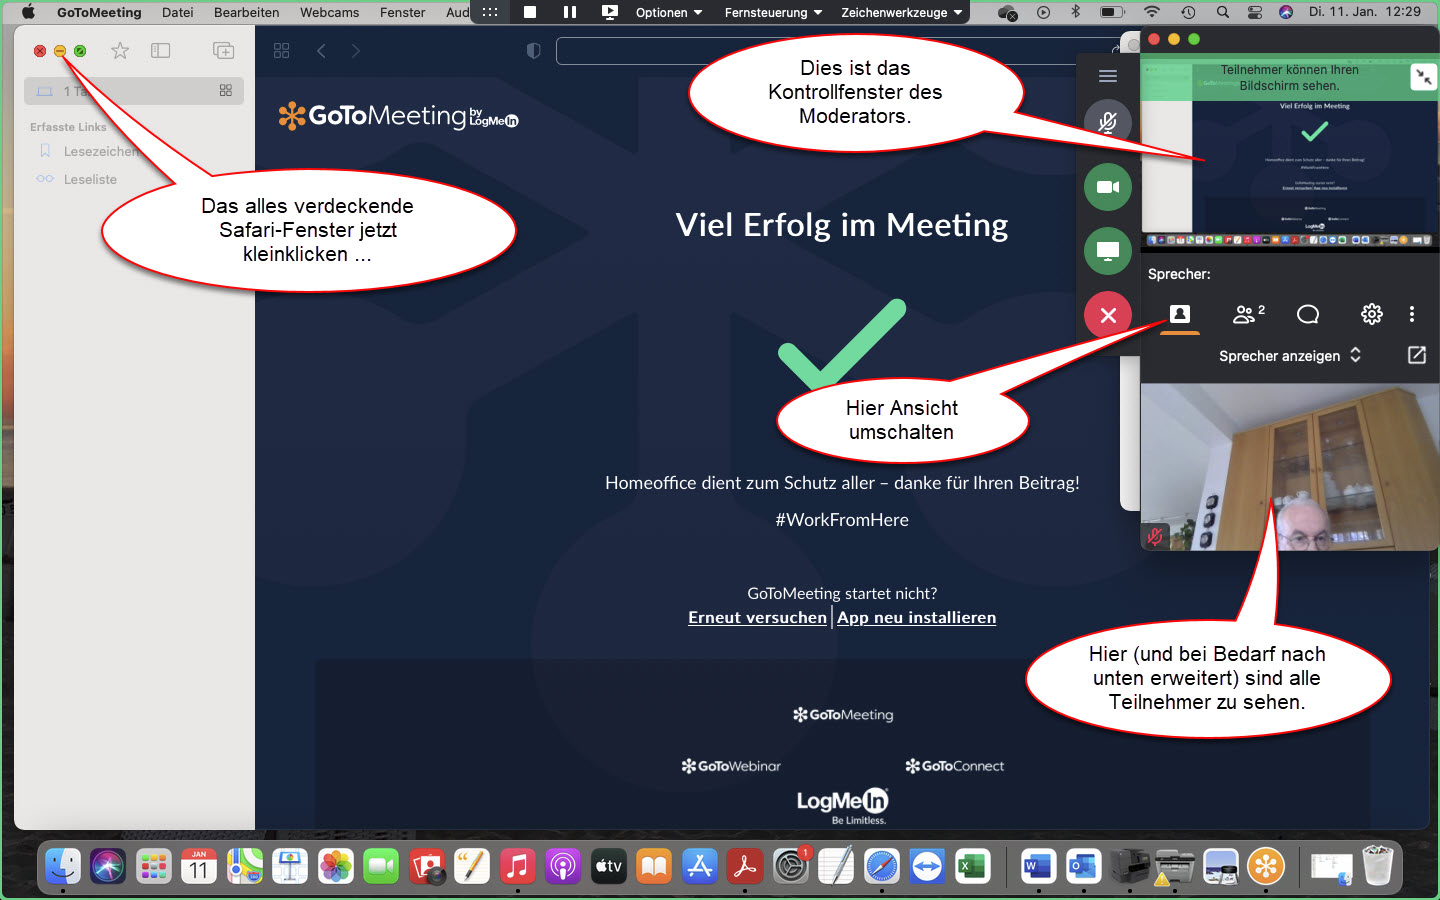
Task: Collapse the screen sharing preview
Action: click(1423, 77)
